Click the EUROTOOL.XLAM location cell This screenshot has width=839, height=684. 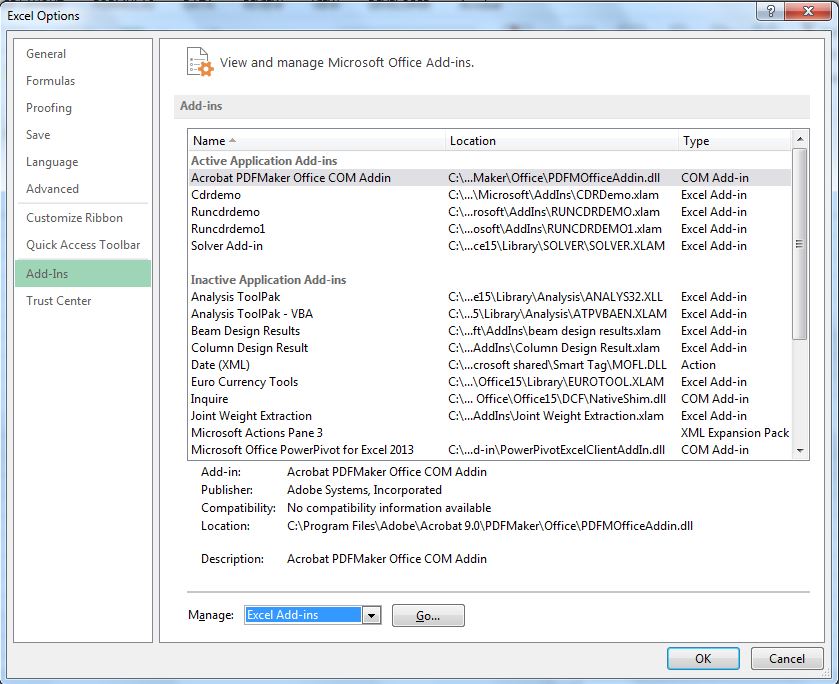pyautogui.click(x=556, y=382)
